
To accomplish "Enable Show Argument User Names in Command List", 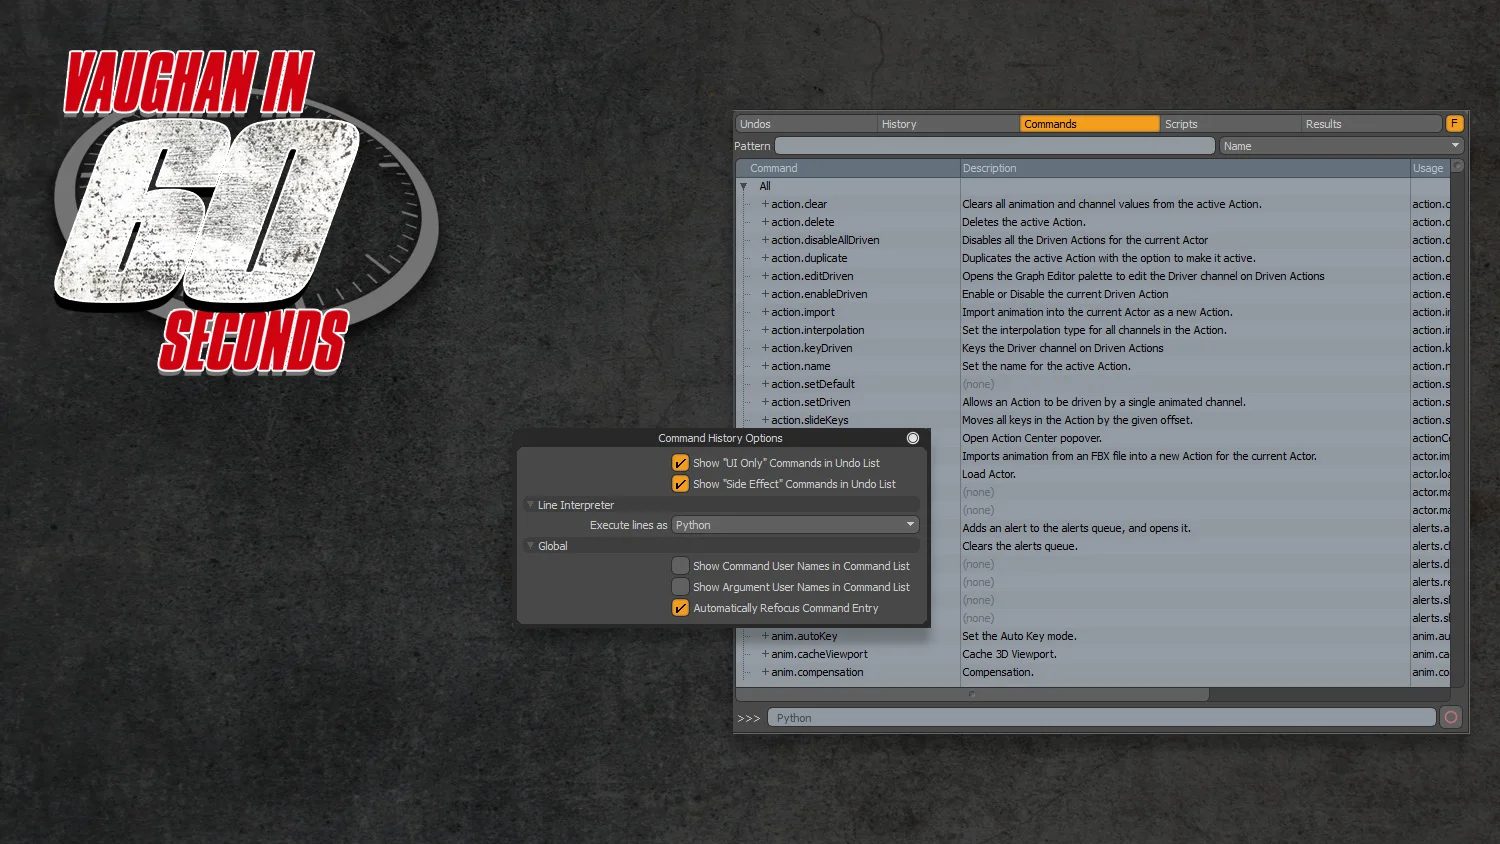I will 680,587.
